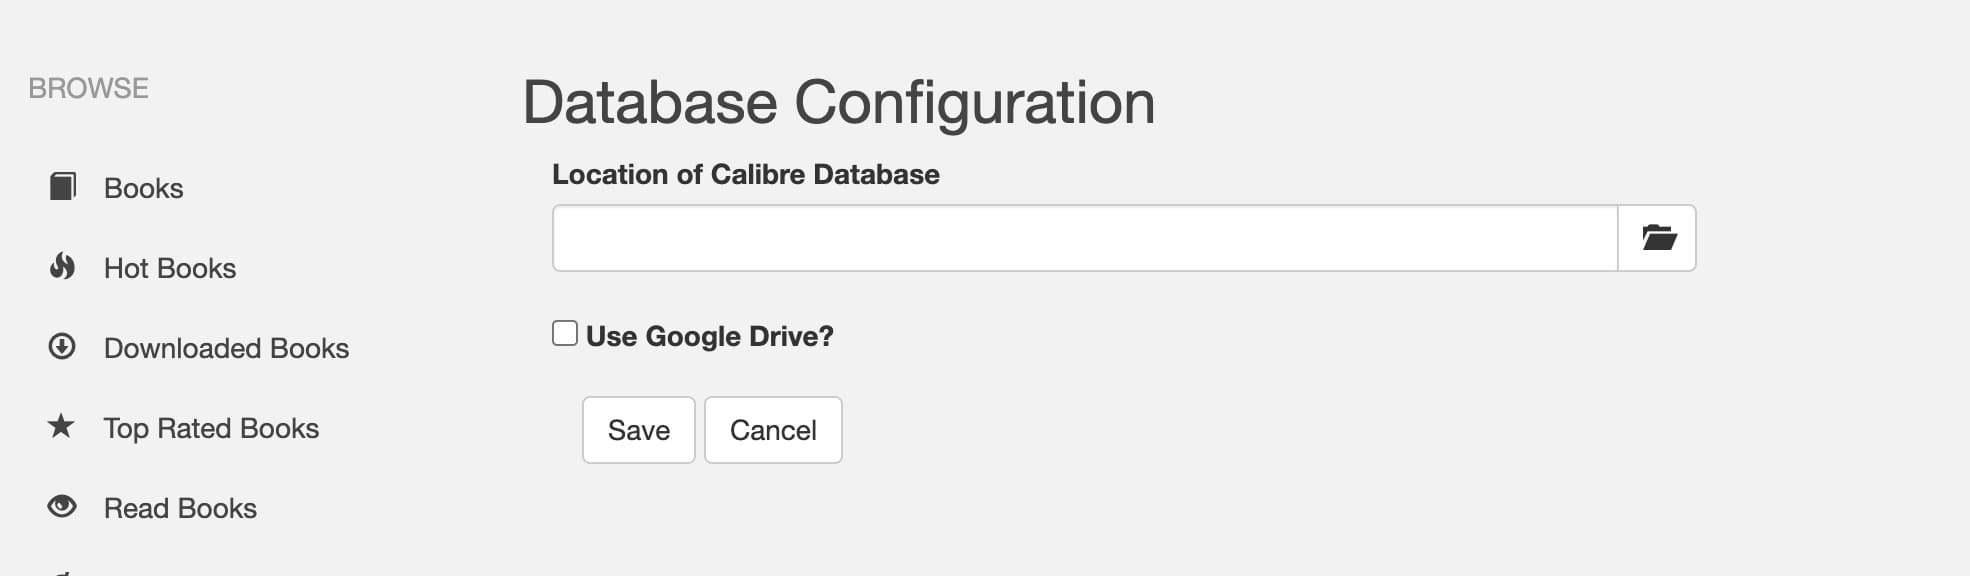This screenshot has width=1970, height=576.
Task: Click the flame icon for Hot Books
Action: pos(62,267)
